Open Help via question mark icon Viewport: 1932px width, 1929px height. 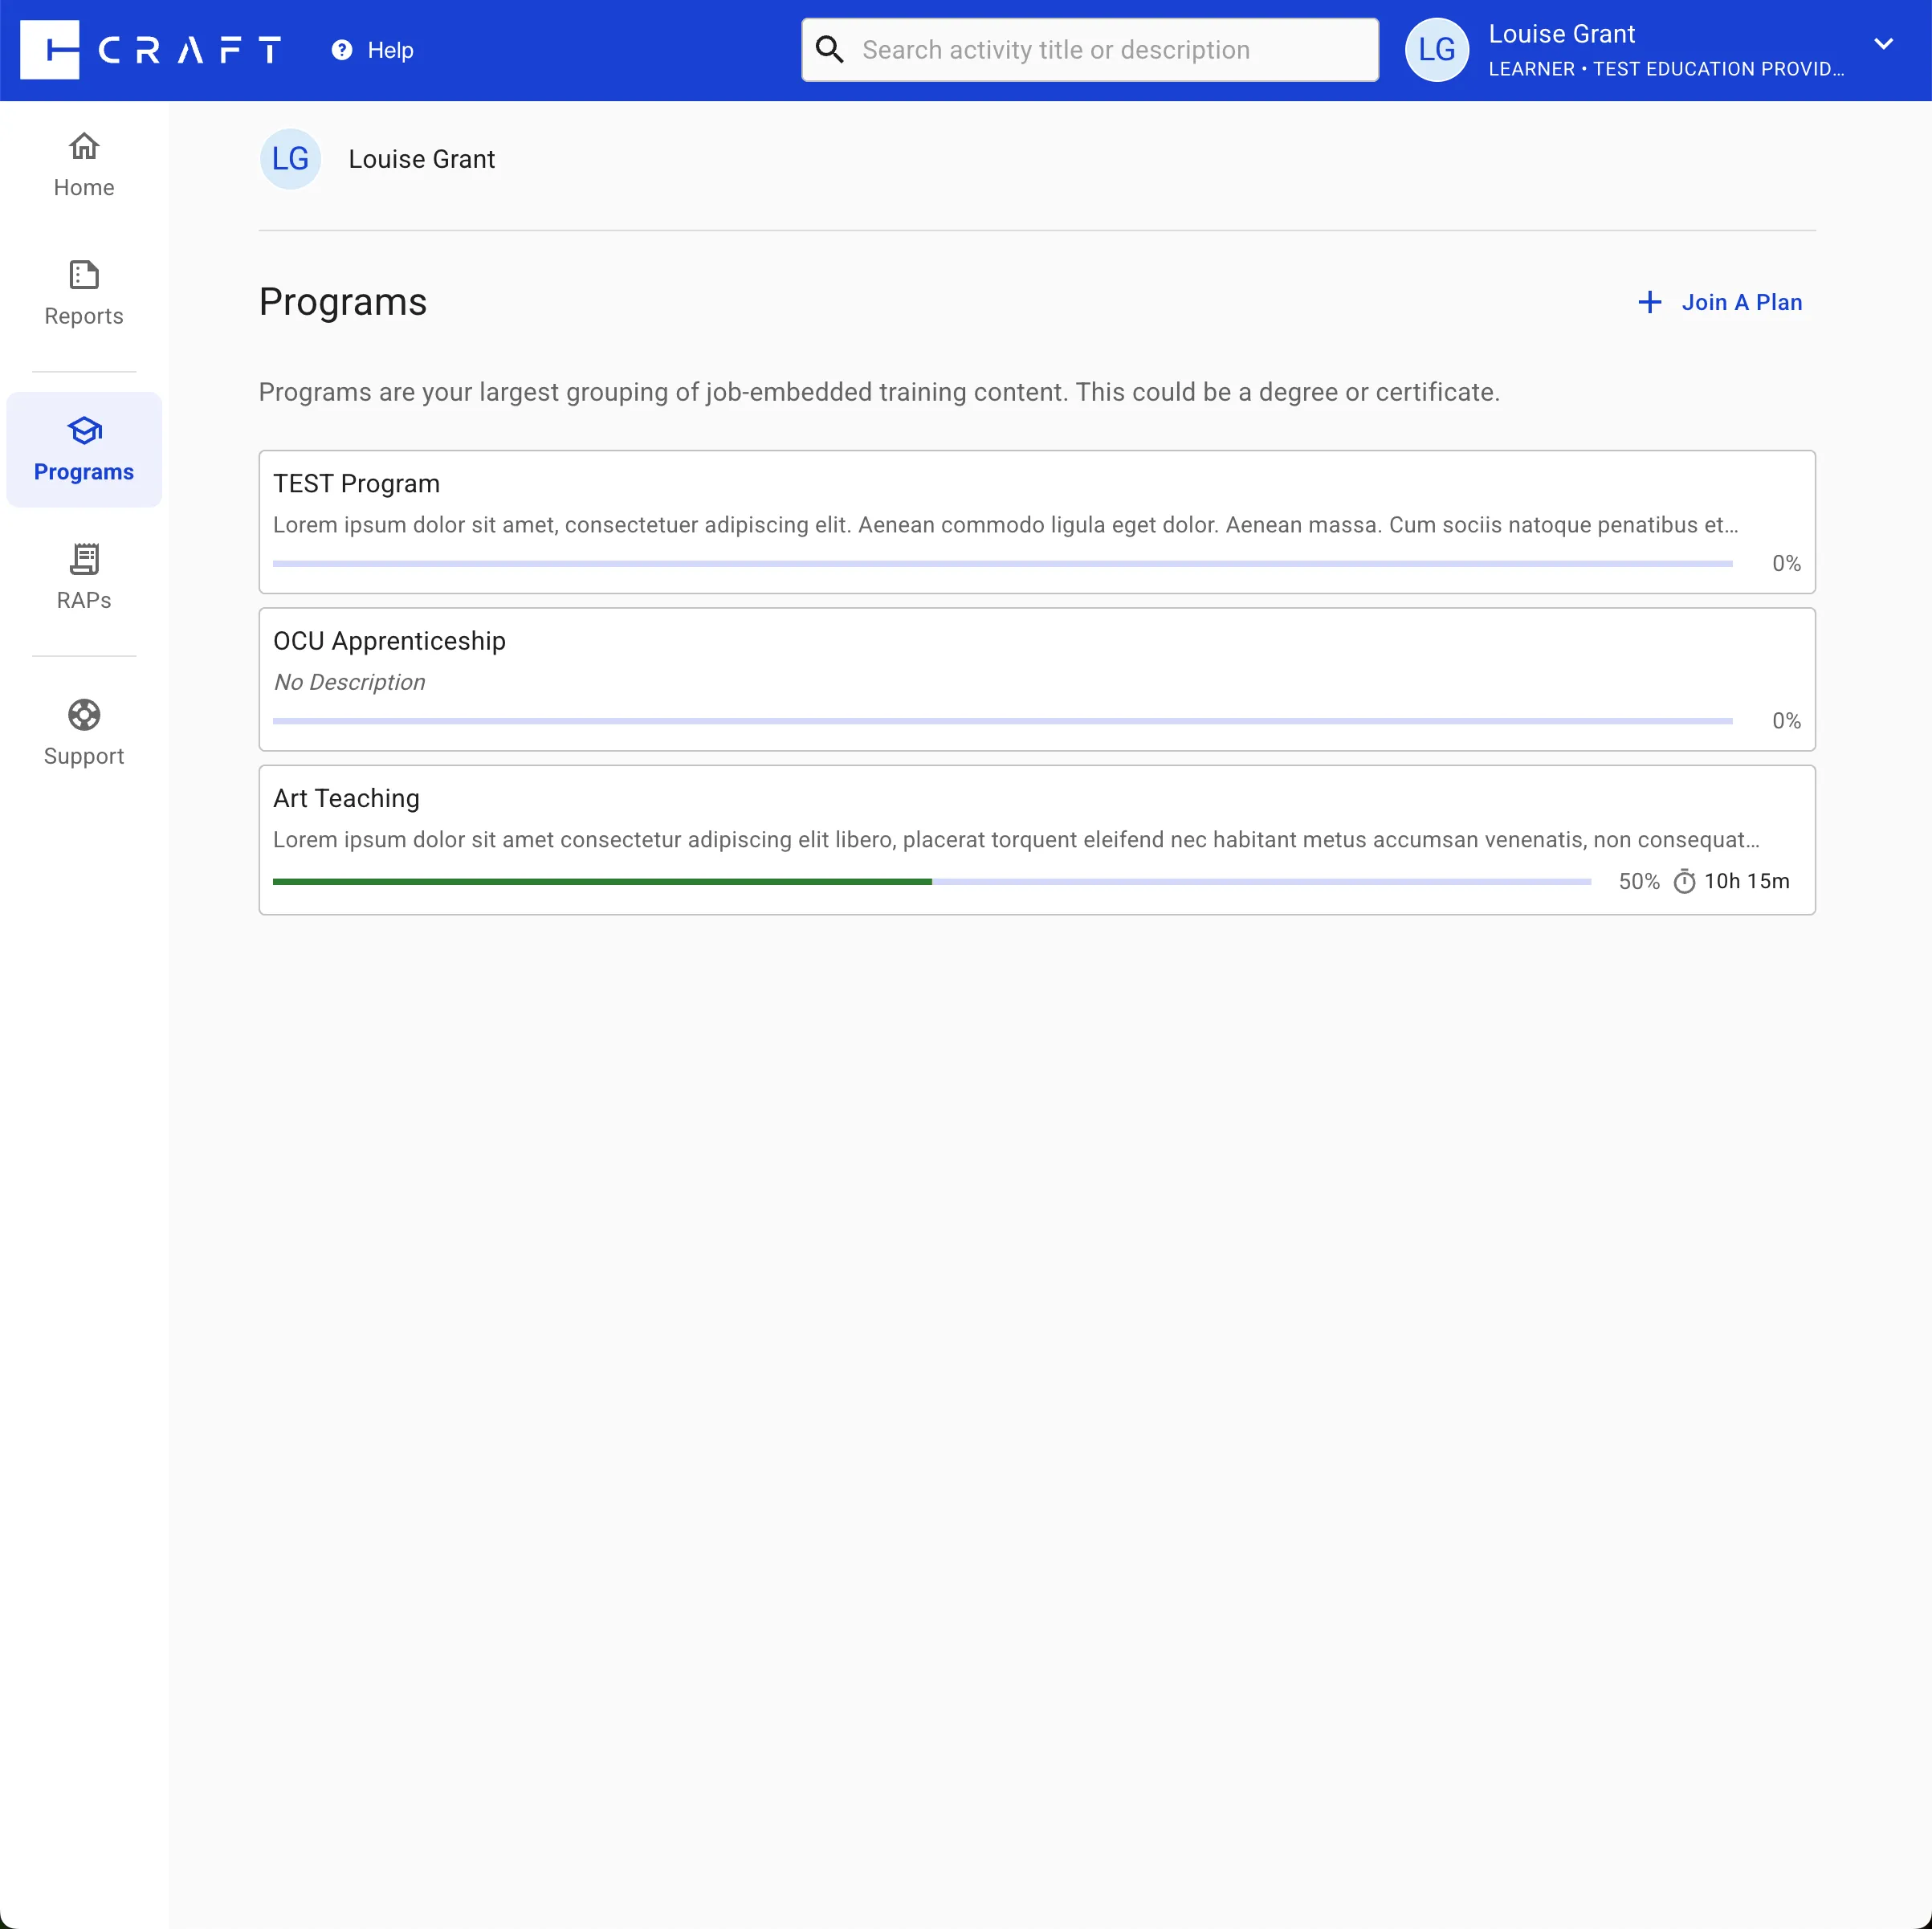tap(342, 50)
